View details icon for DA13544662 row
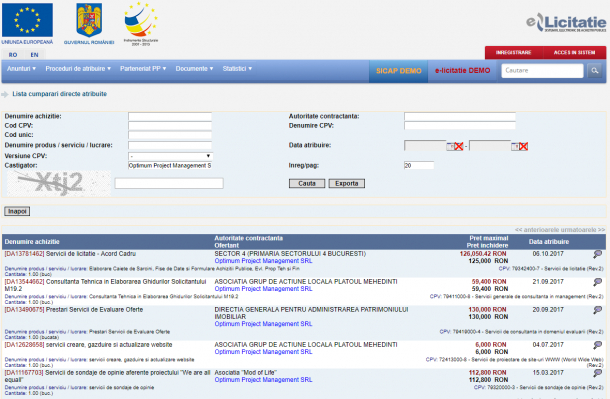Viewport: 610px width, 399px height. [598, 282]
